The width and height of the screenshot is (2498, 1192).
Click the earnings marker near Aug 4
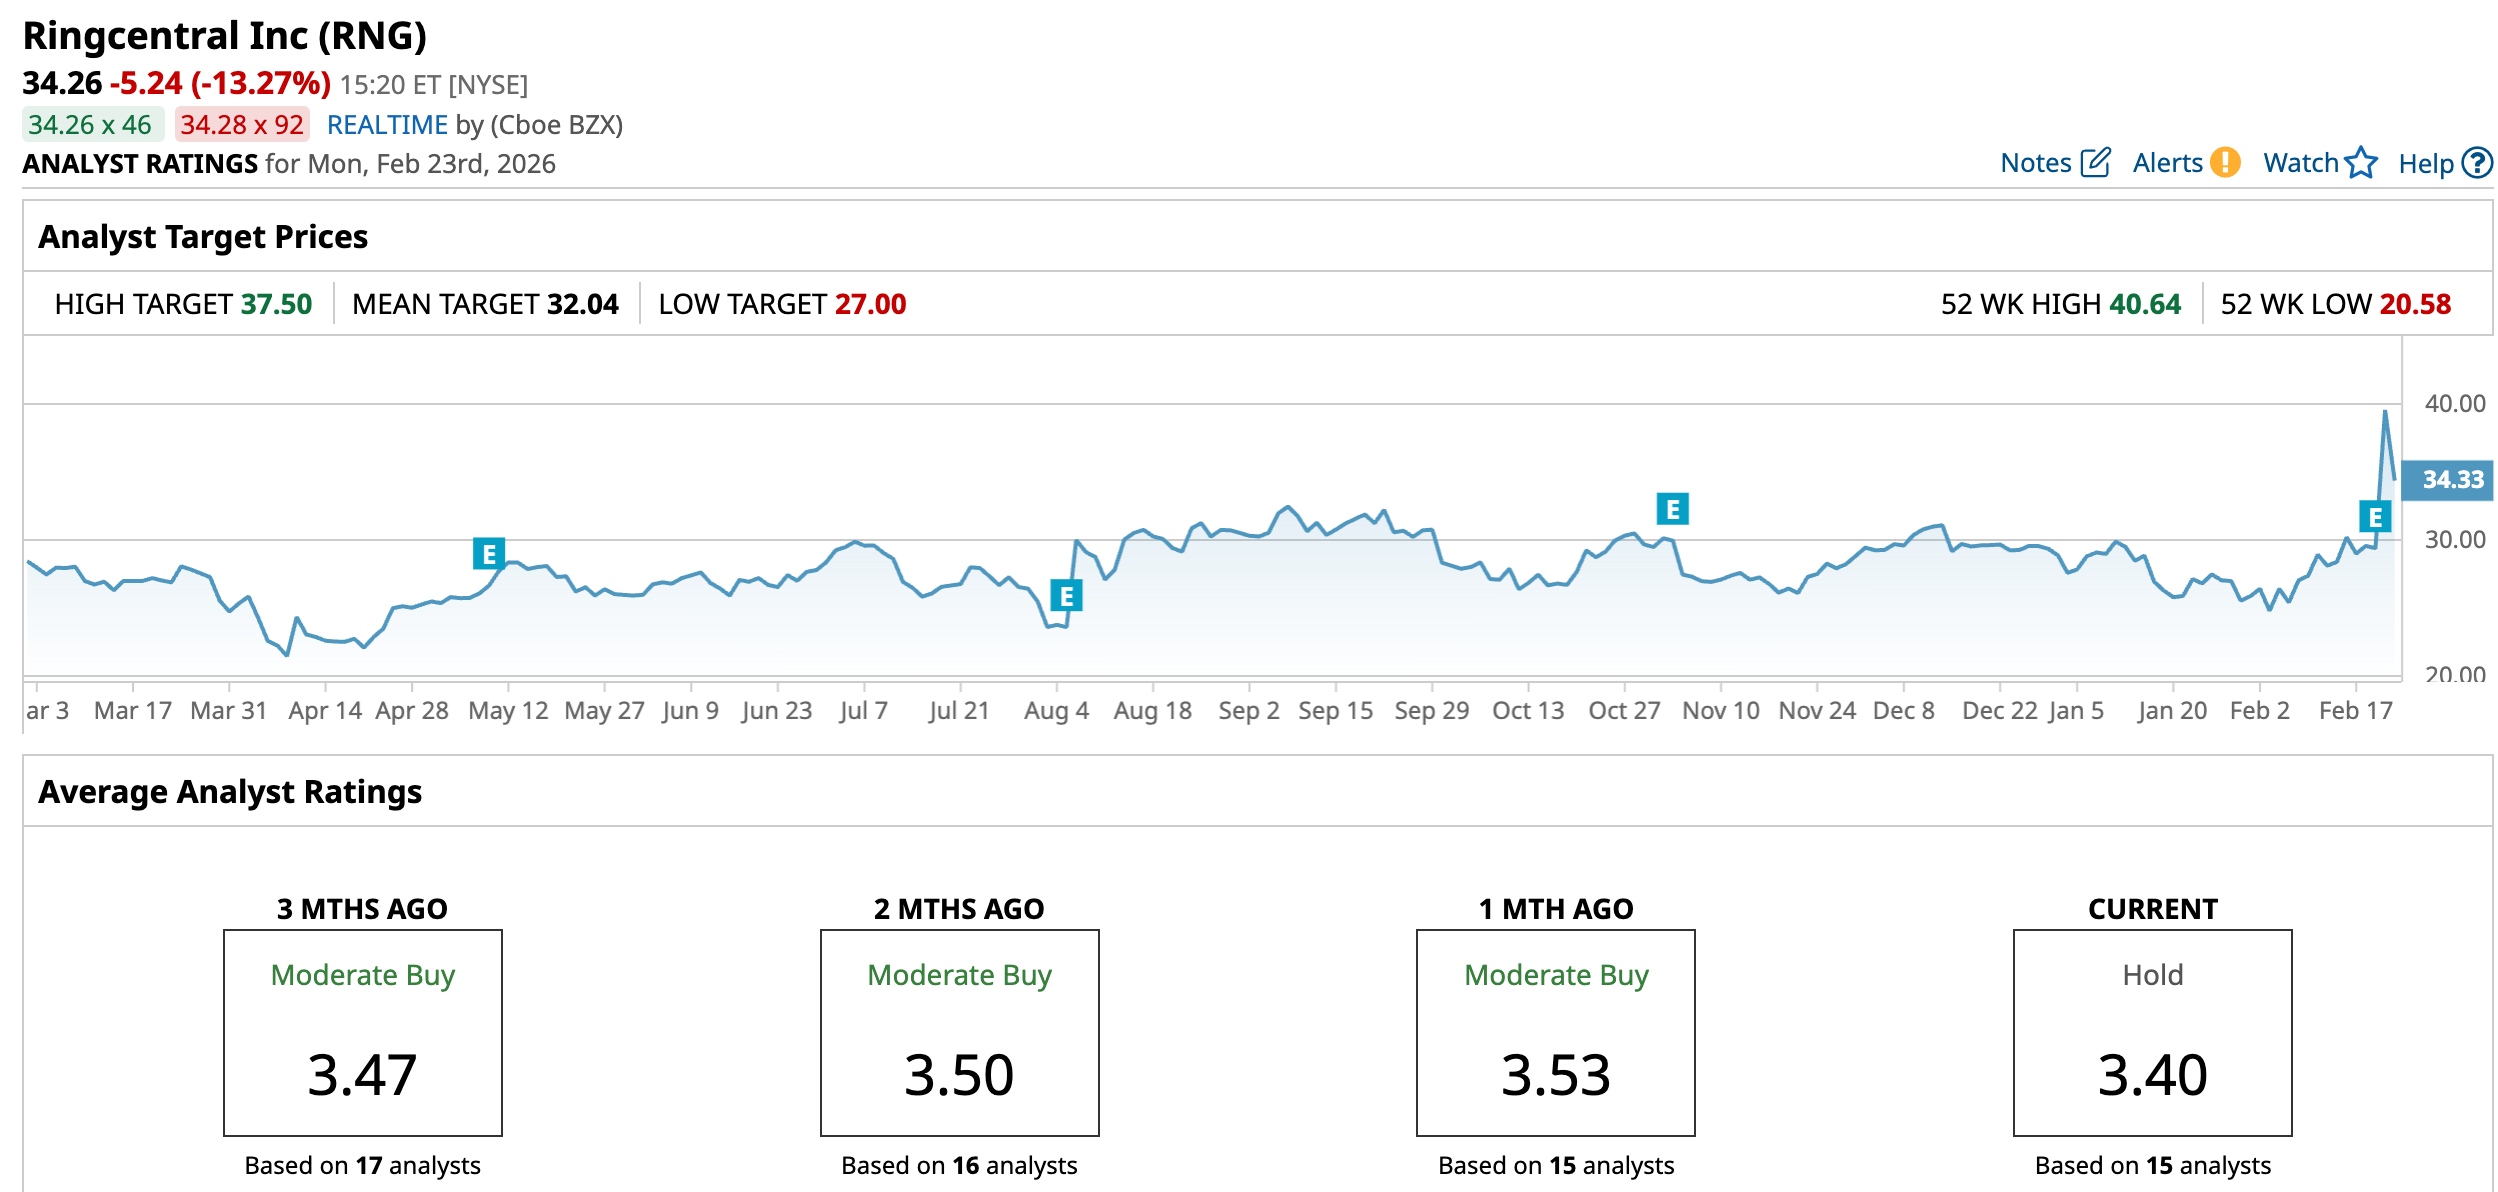1066,597
